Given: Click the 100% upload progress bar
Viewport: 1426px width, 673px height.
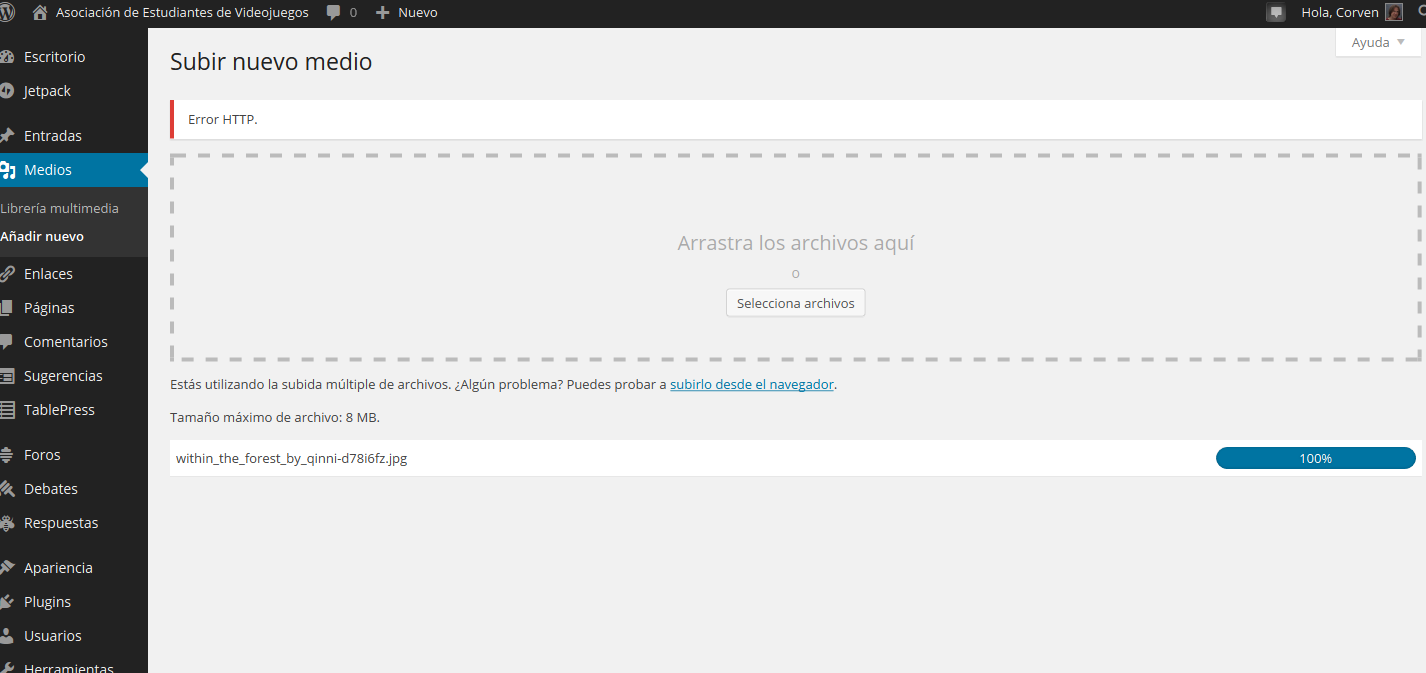Looking at the screenshot, I should [x=1315, y=458].
